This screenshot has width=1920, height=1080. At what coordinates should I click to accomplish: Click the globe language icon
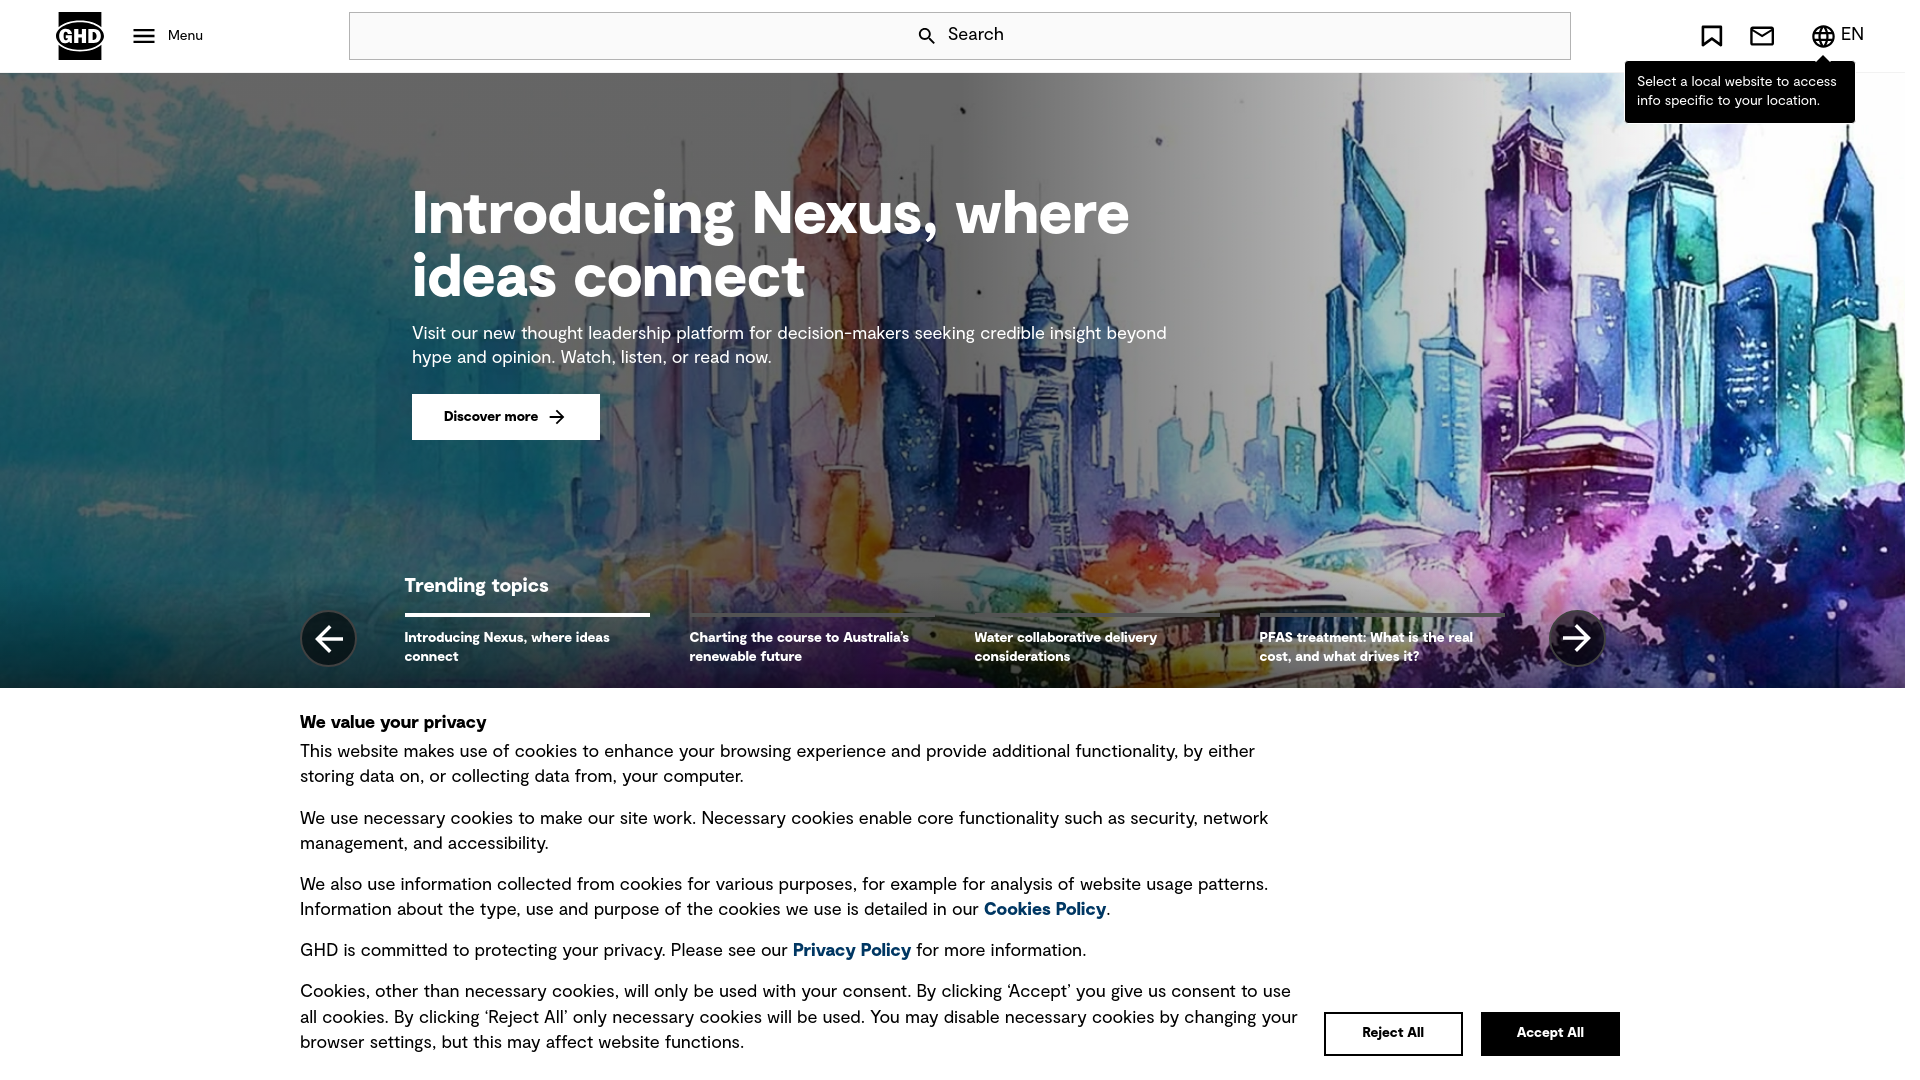tap(1822, 36)
